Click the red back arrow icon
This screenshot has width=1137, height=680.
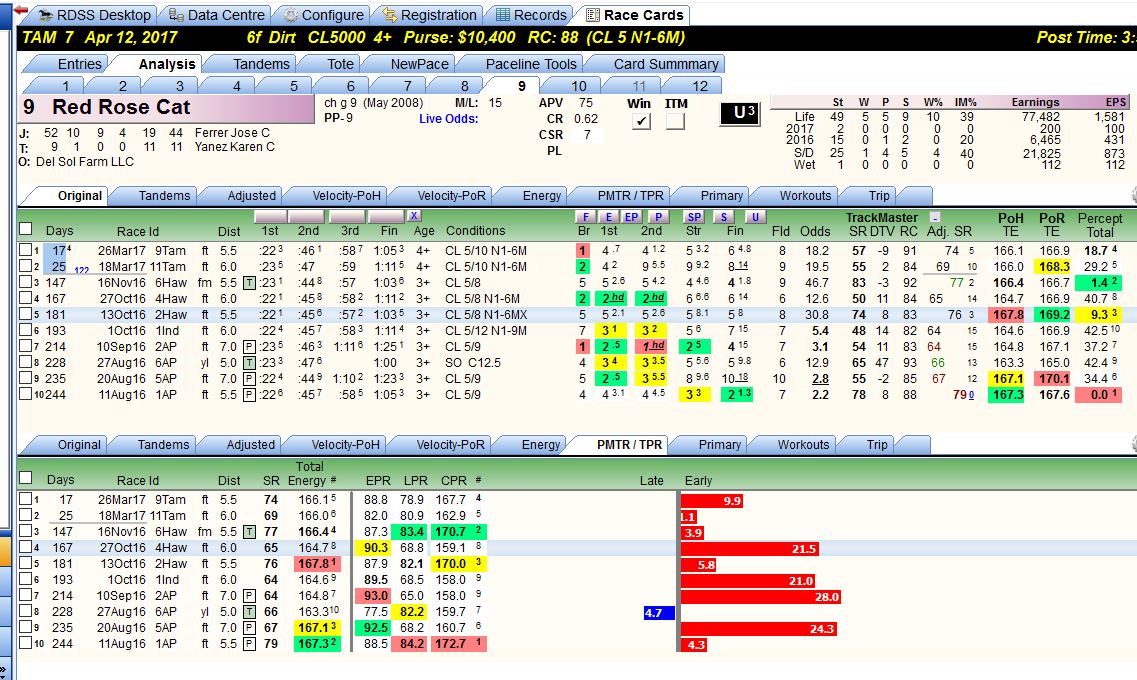pos(20,11)
